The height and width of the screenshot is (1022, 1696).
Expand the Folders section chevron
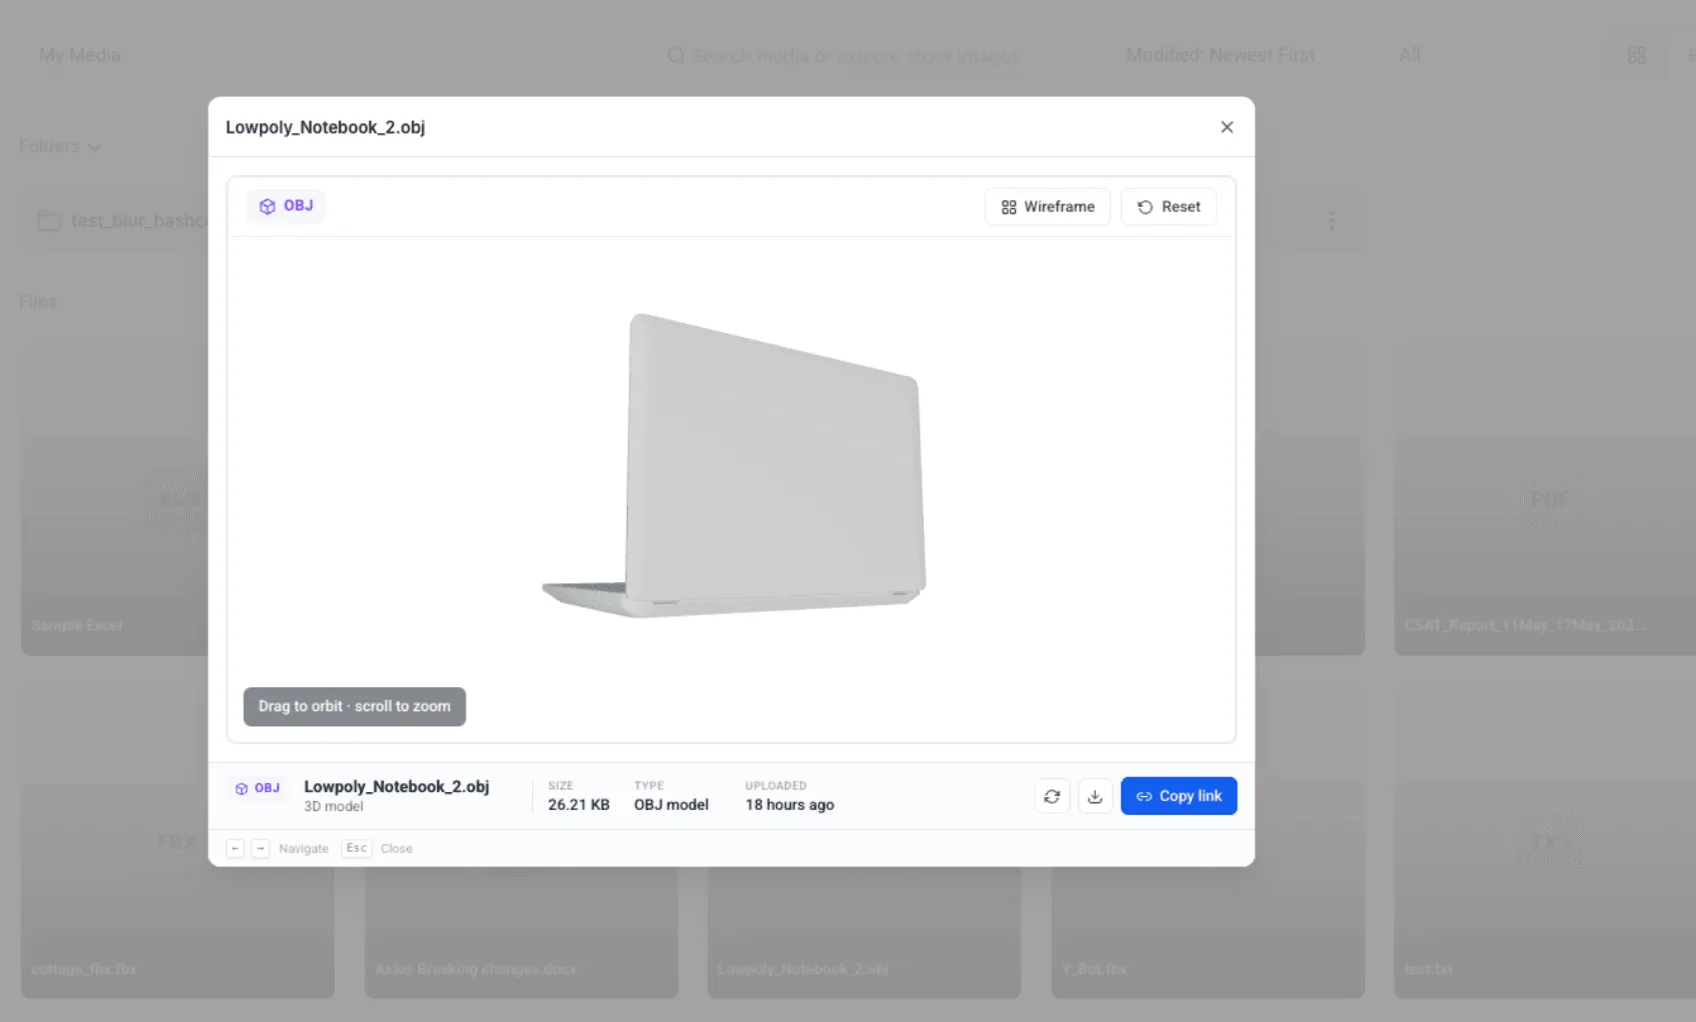point(94,147)
